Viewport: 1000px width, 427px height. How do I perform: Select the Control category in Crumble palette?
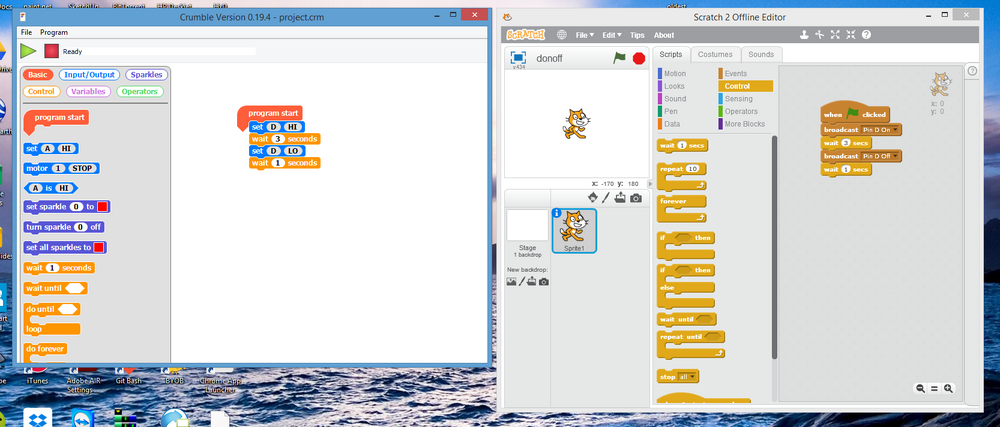[x=41, y=91]
